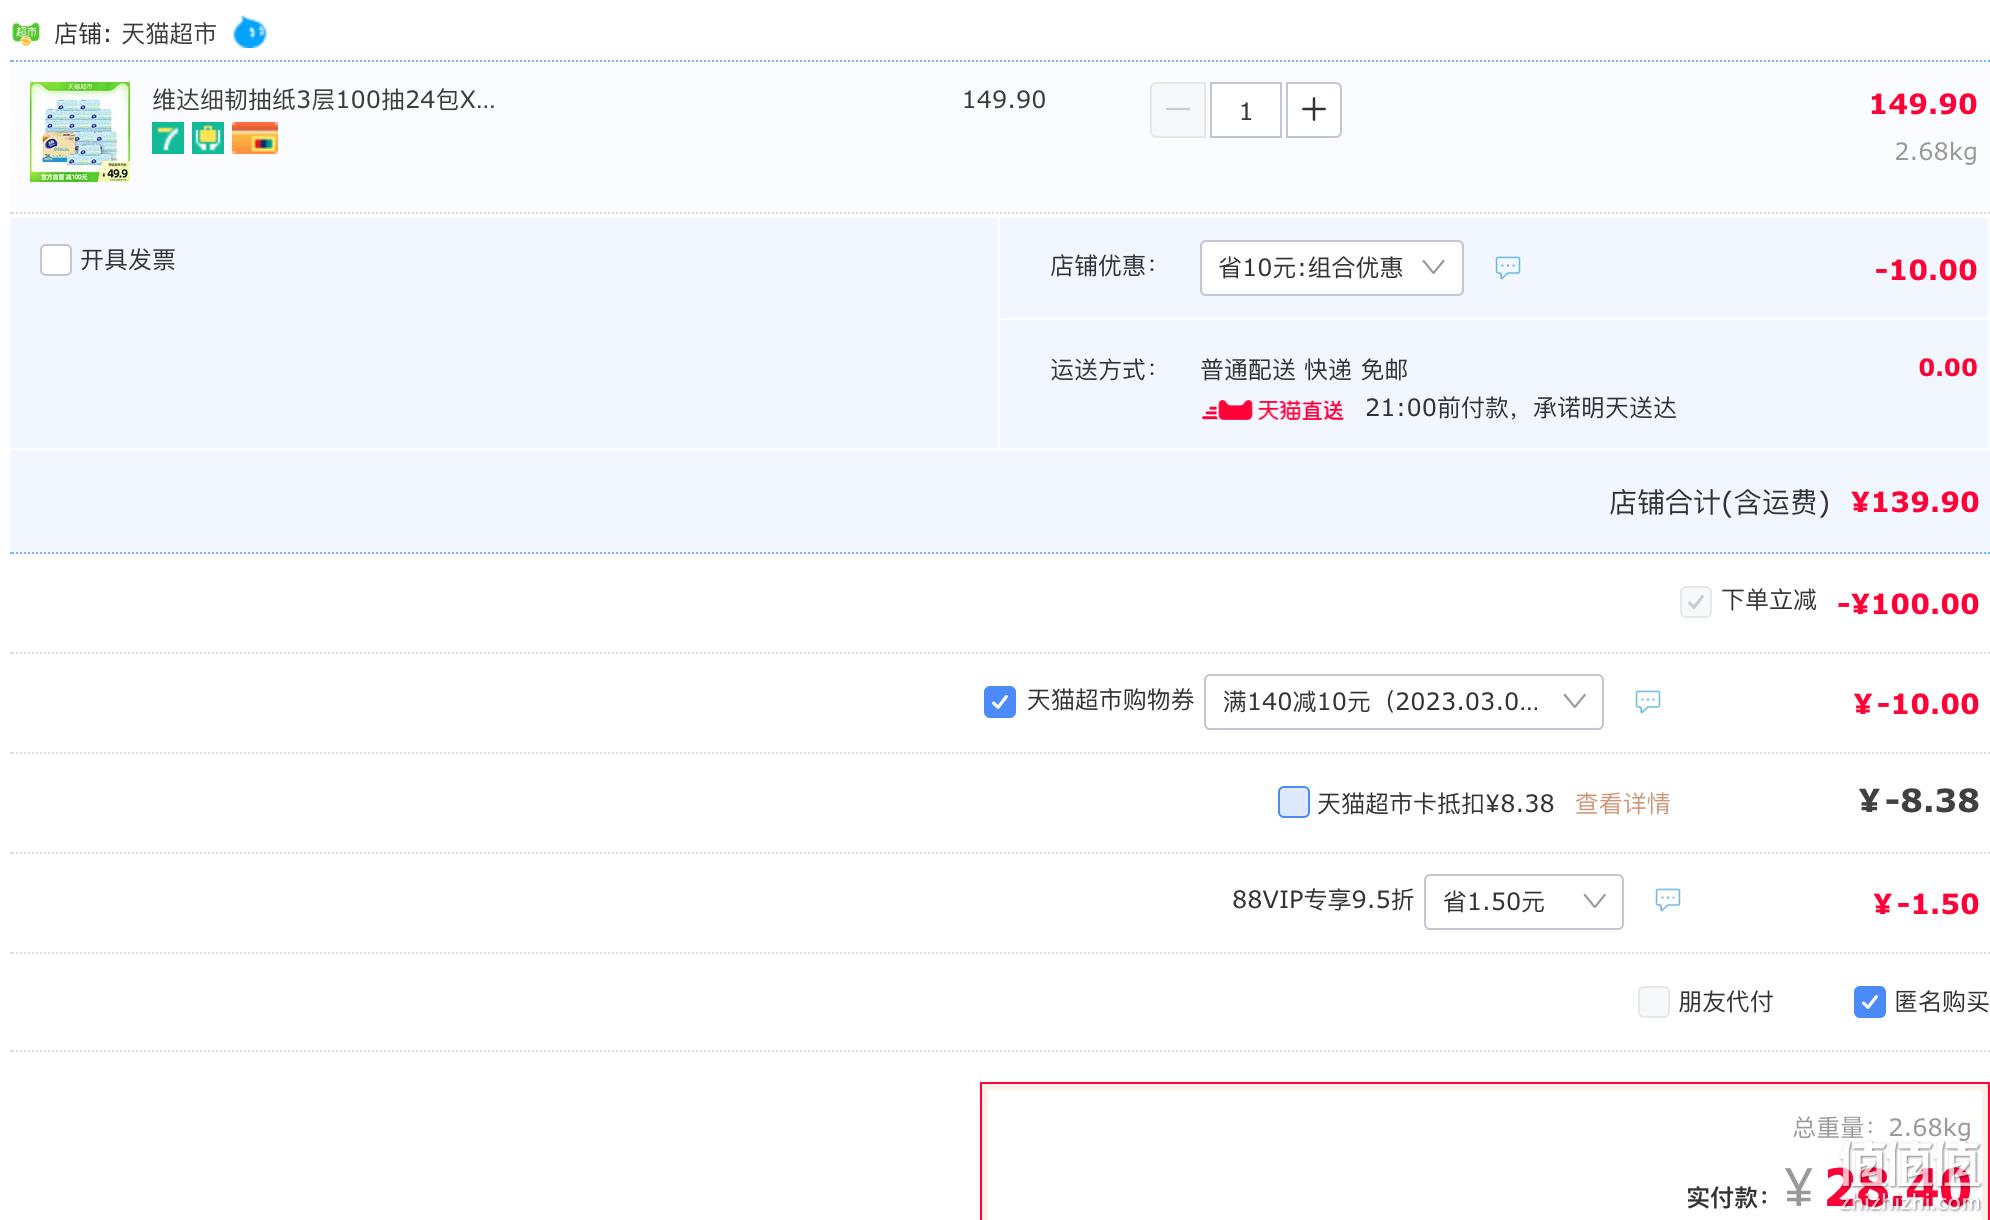Click the green guarantee shield badge
The width and height of the screenshot is (1990, 1220).
tap(208, 138)
